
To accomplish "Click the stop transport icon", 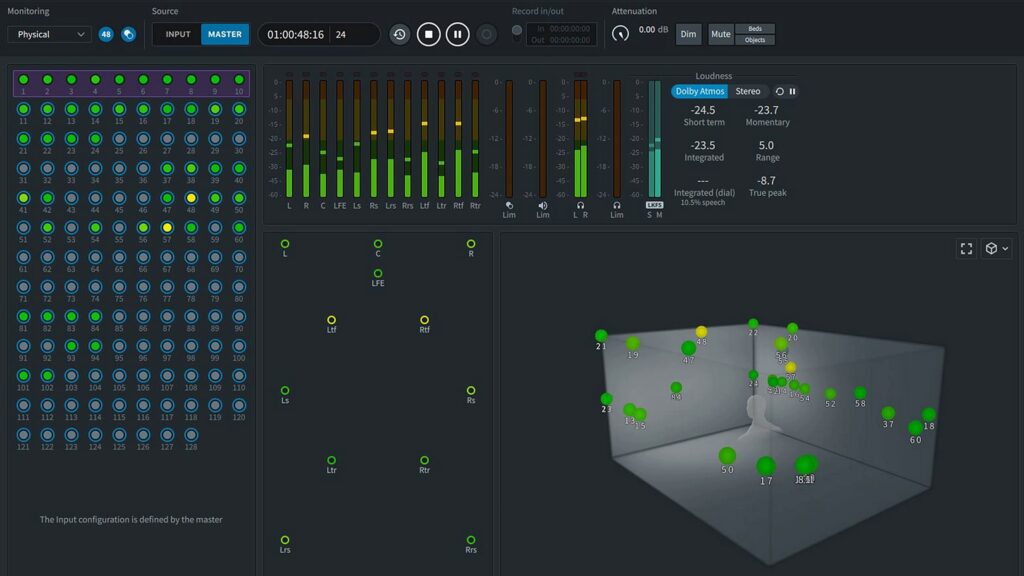I will point(429,33).
